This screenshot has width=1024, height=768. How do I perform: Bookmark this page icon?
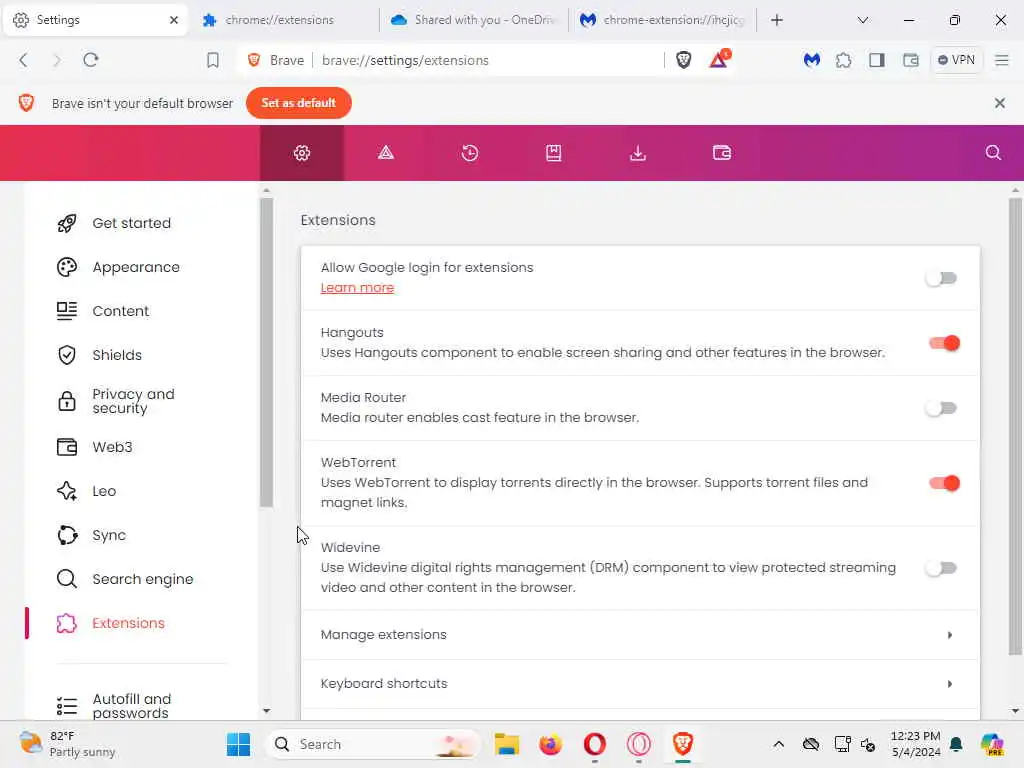click(212, 60)
